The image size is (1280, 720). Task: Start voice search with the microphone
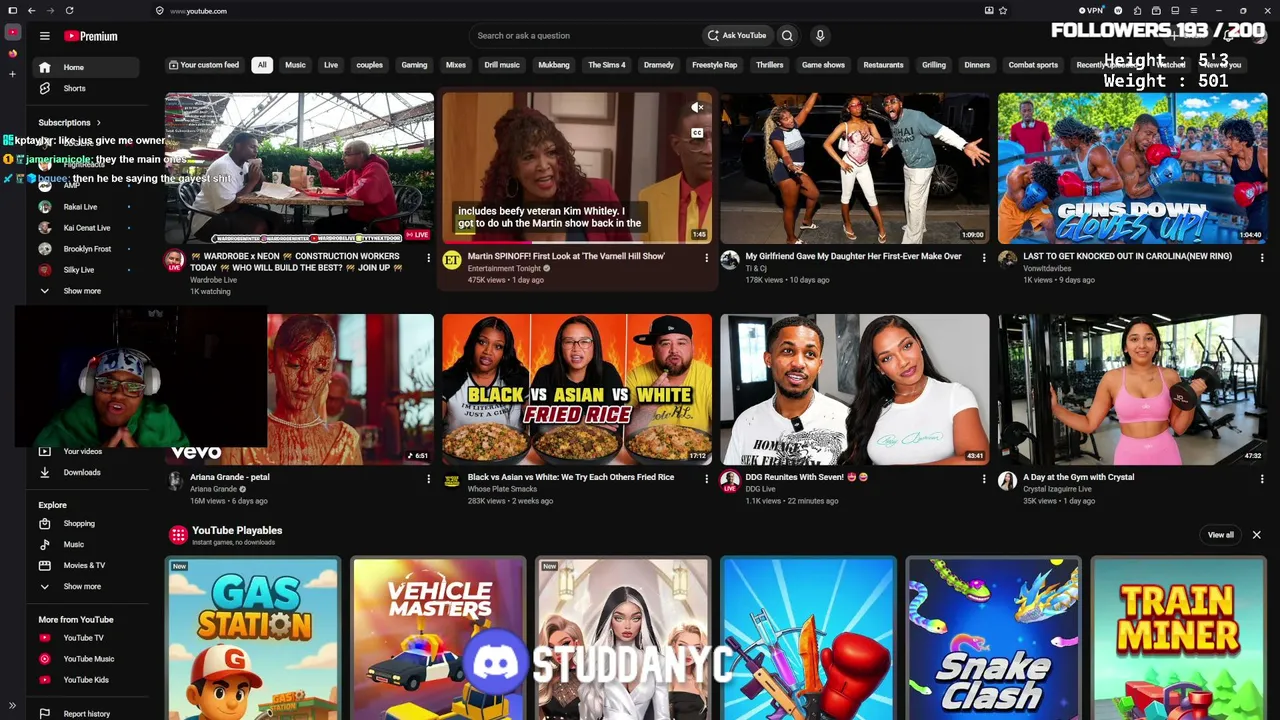click(x=820, y=36)
